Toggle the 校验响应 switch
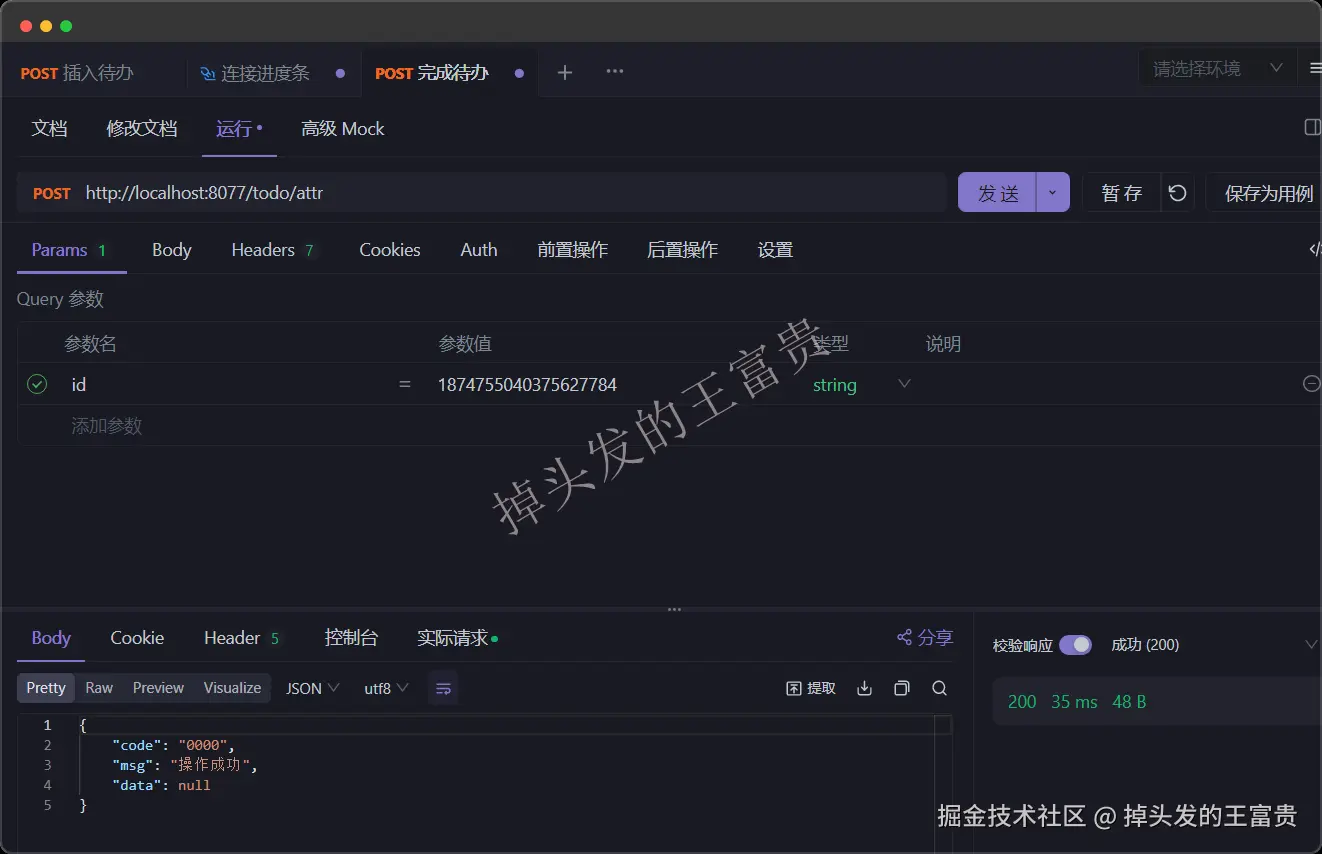The image size is (1322, 854). pyautogui.click(x=1075, y=645)
